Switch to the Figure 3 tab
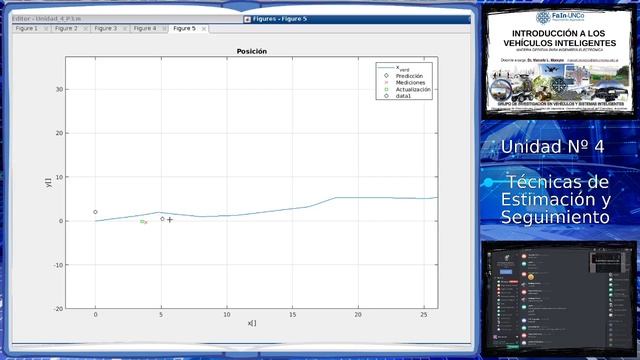Image resolution: width=640 pixels, height=360 pixels. tap(106, 29)
